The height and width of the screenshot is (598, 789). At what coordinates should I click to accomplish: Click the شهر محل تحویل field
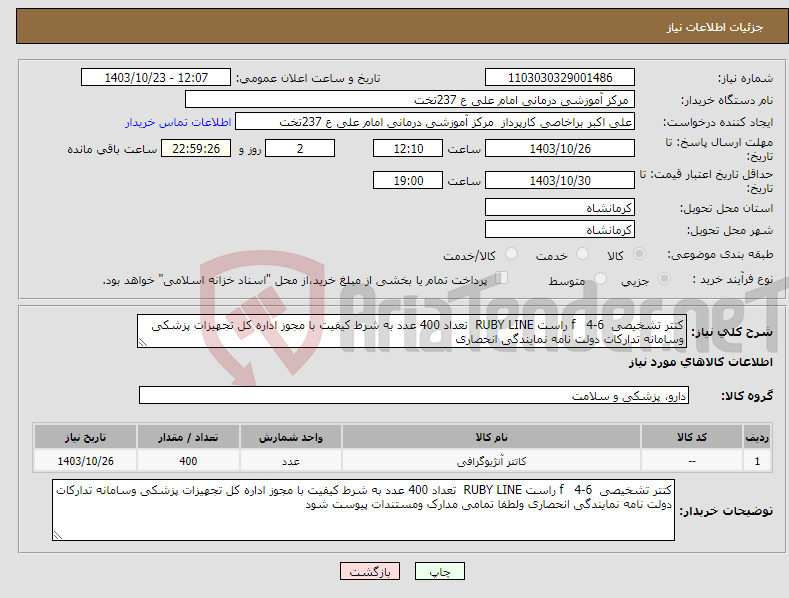pos(560,230)
